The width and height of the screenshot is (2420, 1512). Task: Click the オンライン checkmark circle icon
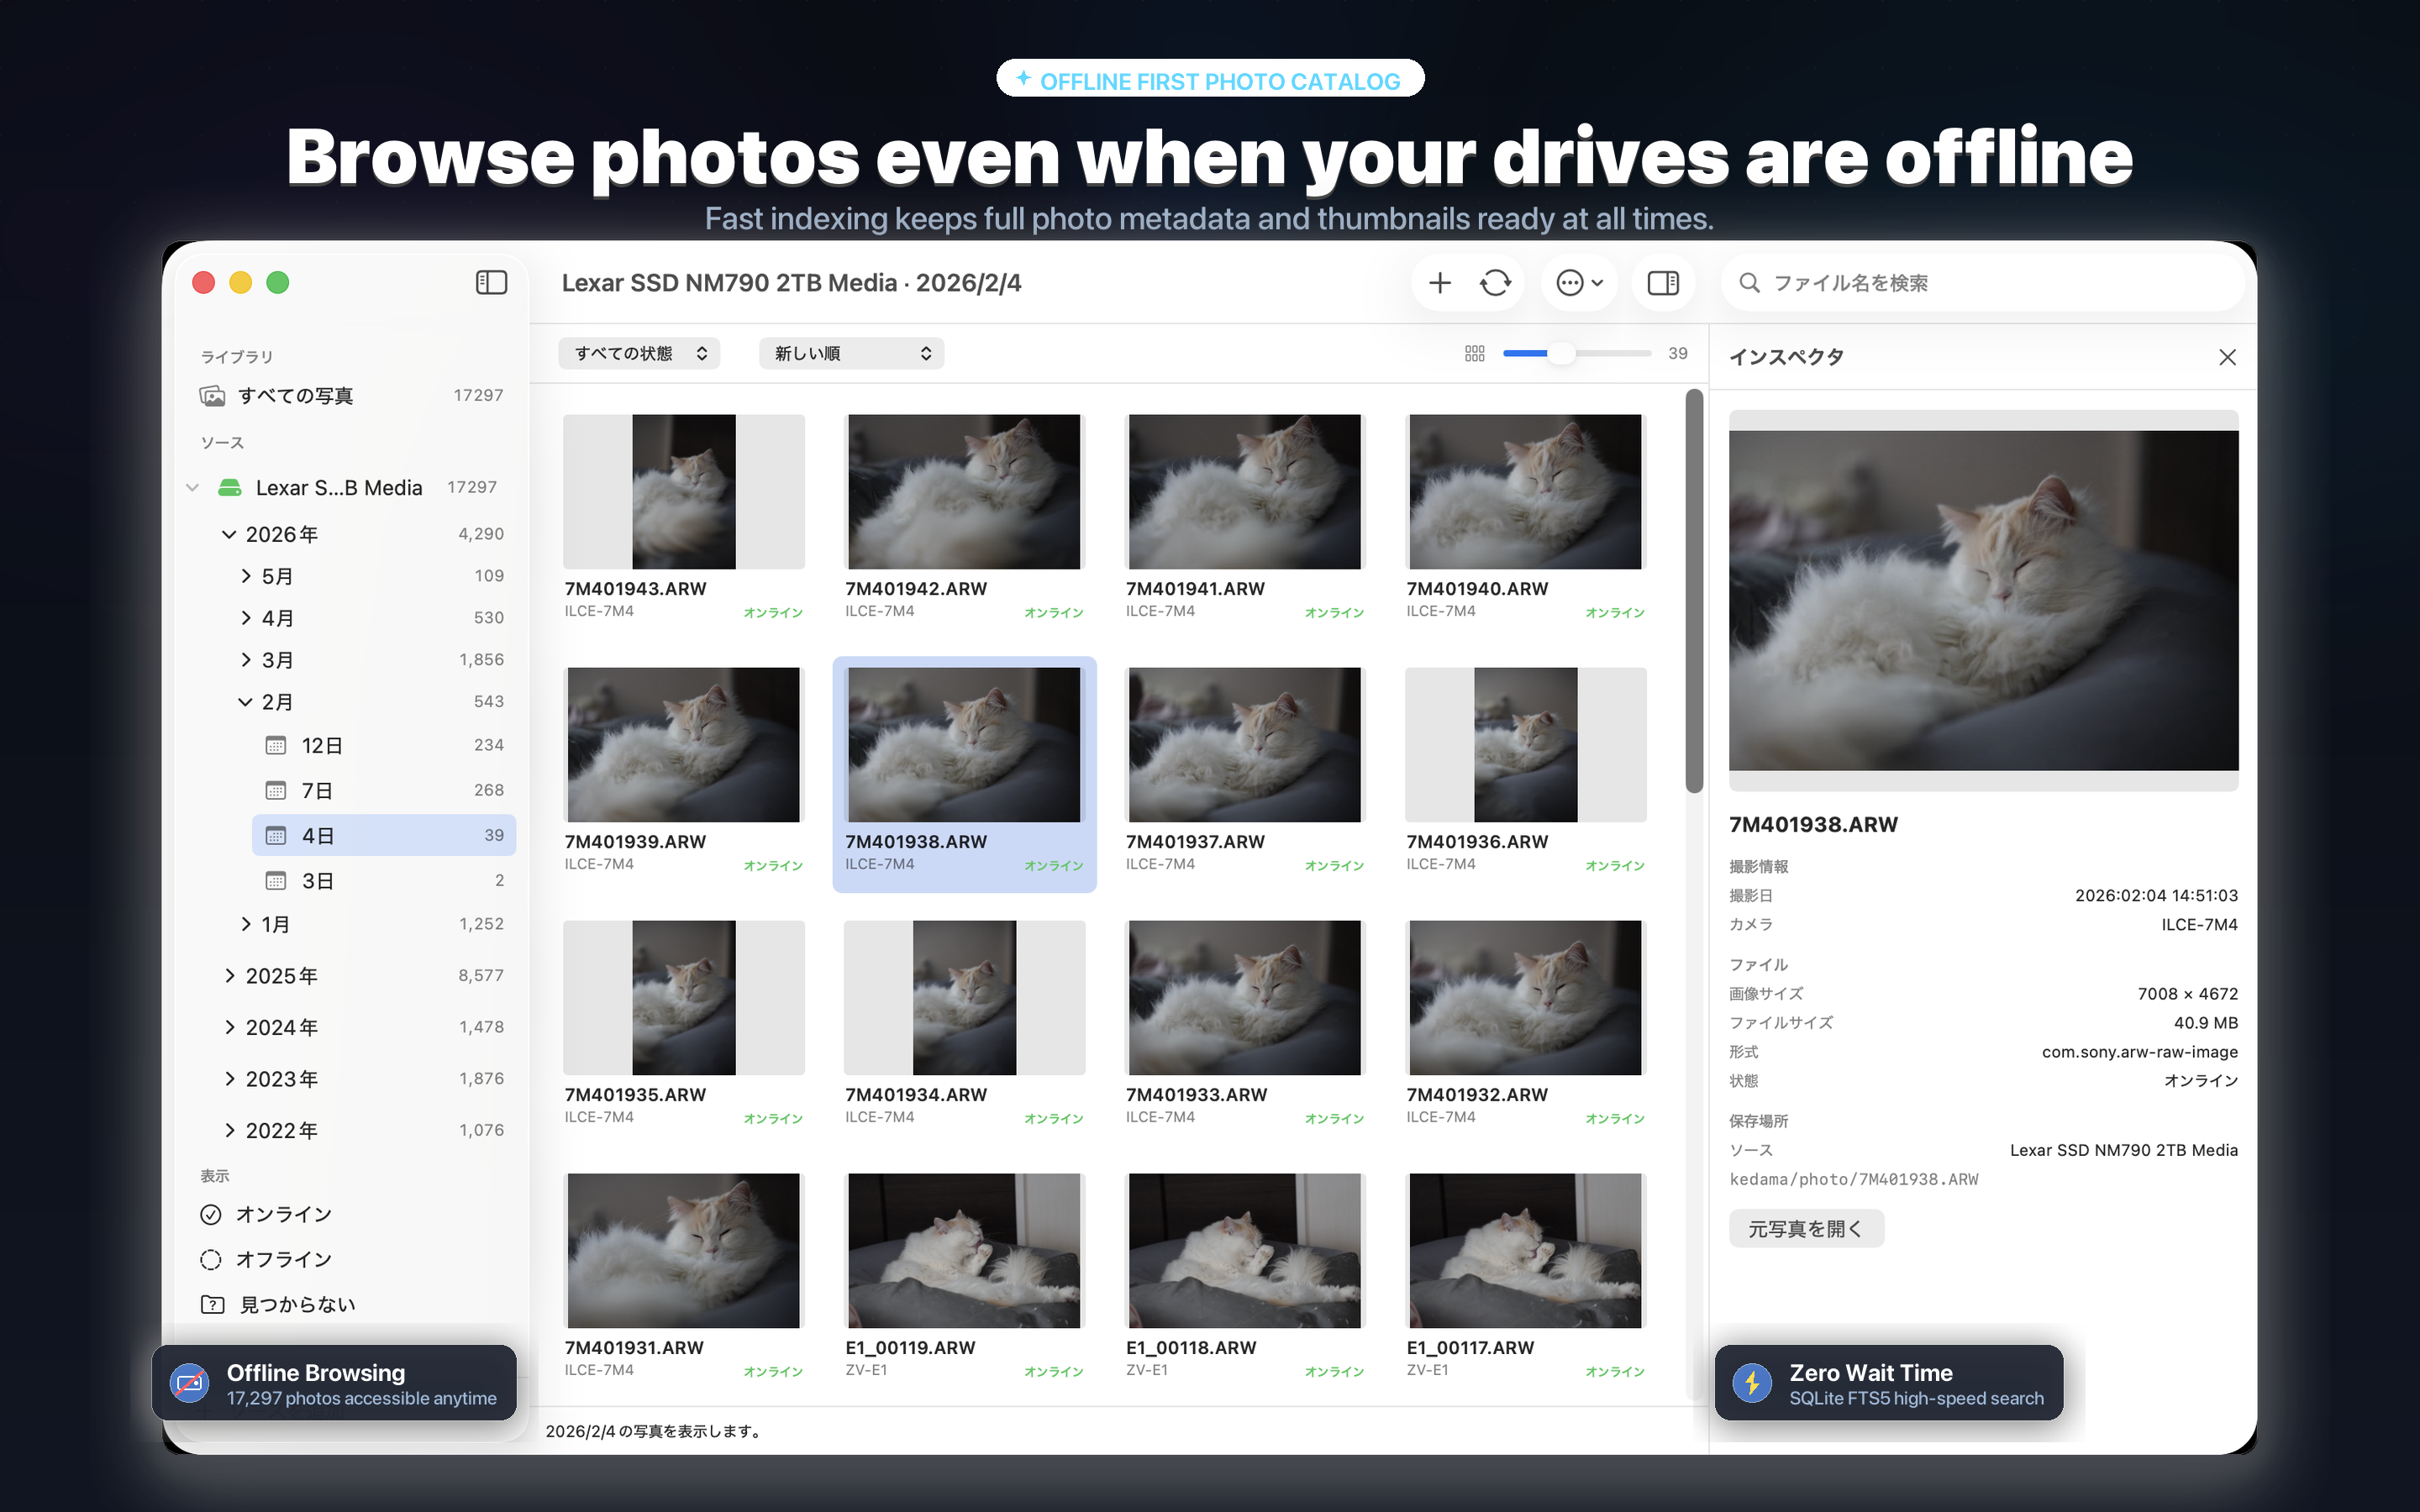210,1214
